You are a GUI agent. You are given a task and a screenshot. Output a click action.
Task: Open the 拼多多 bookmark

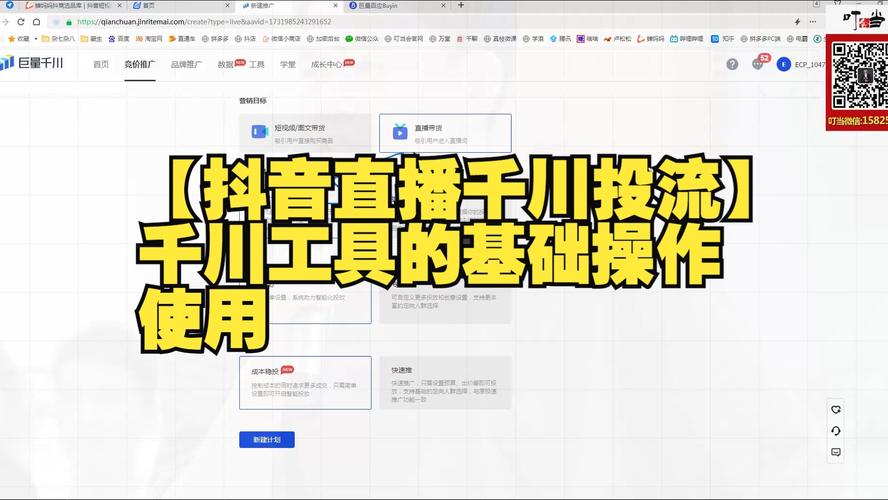point(215,39)
